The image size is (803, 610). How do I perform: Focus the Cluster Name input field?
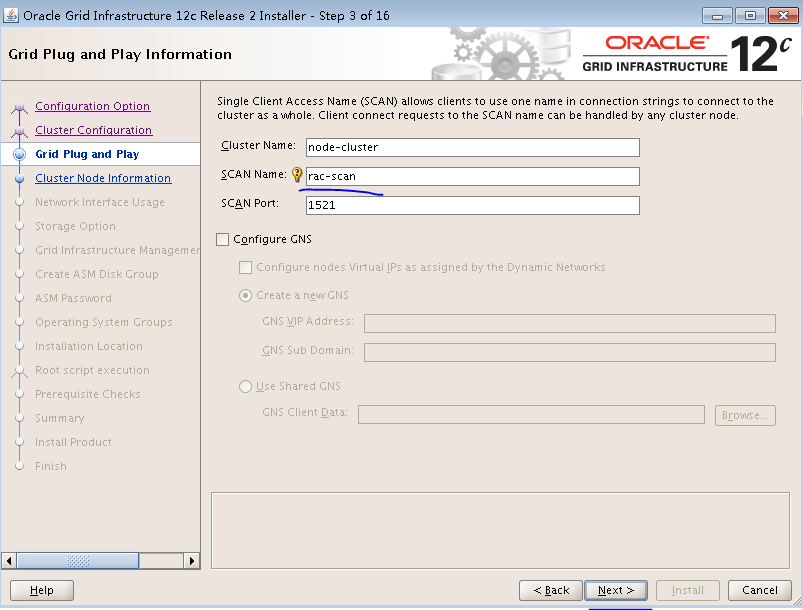[473, 148]
